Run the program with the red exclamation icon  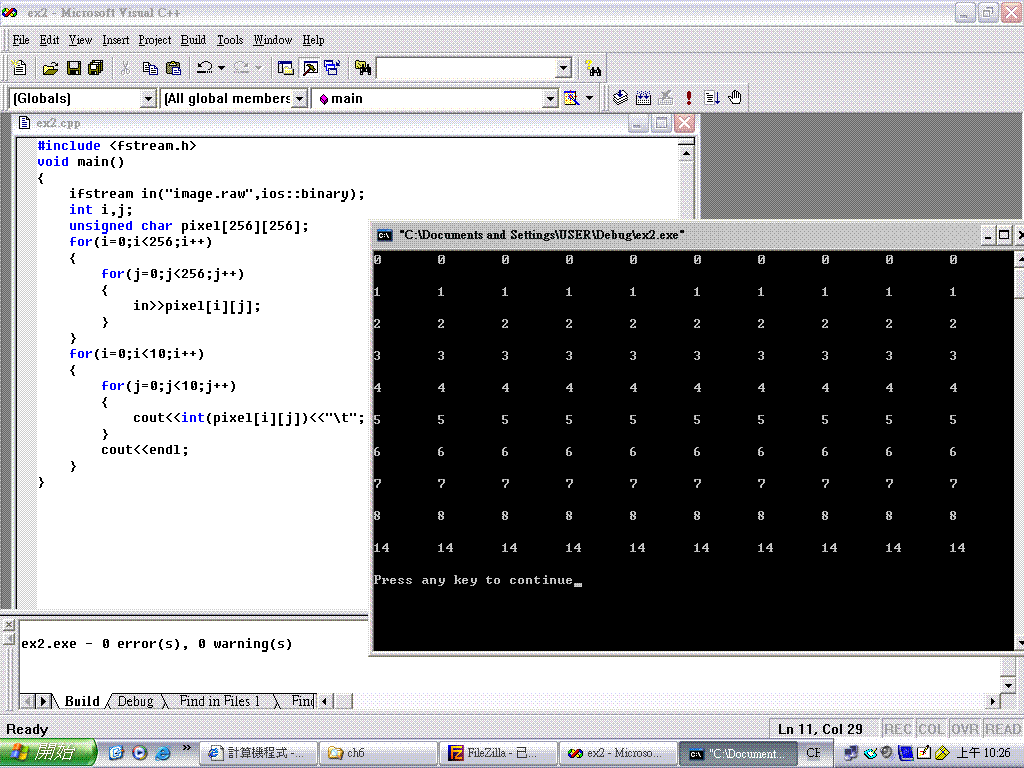(689, 98)
